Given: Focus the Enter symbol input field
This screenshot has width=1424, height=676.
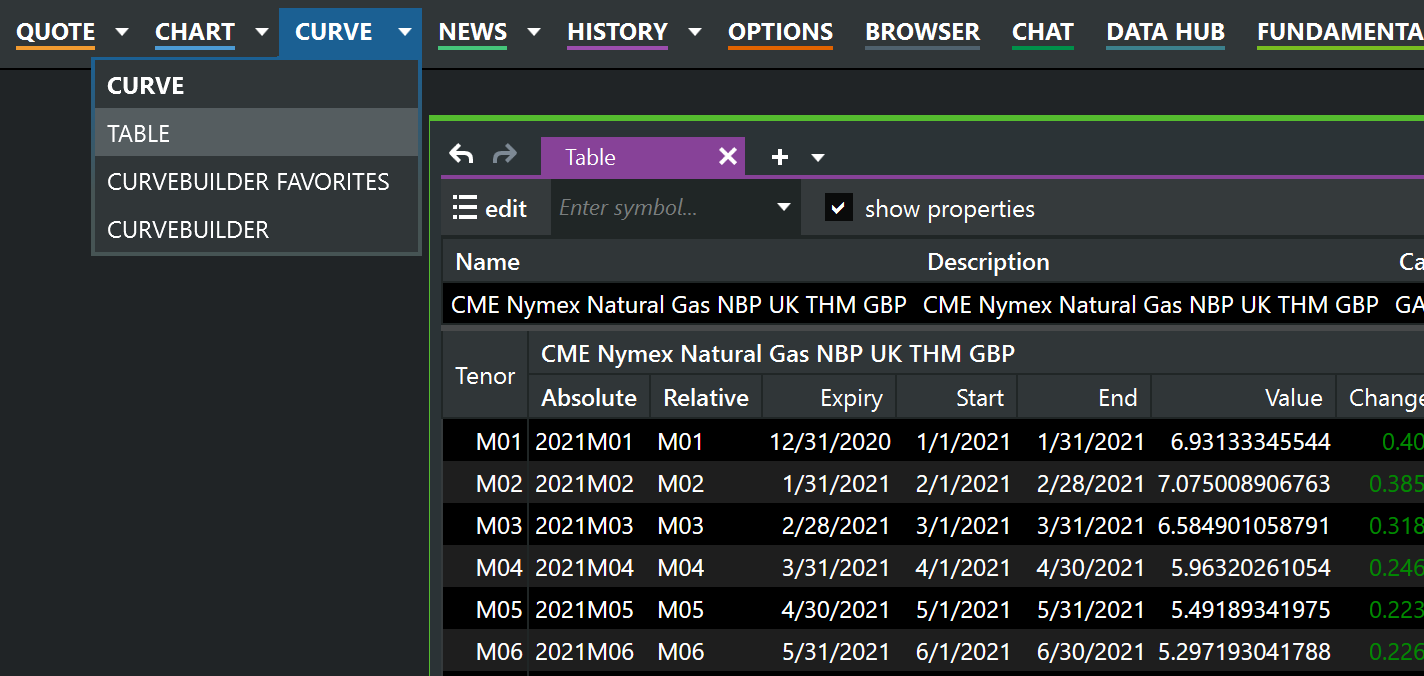Looking at the screenshot, I should pos(660,208).
